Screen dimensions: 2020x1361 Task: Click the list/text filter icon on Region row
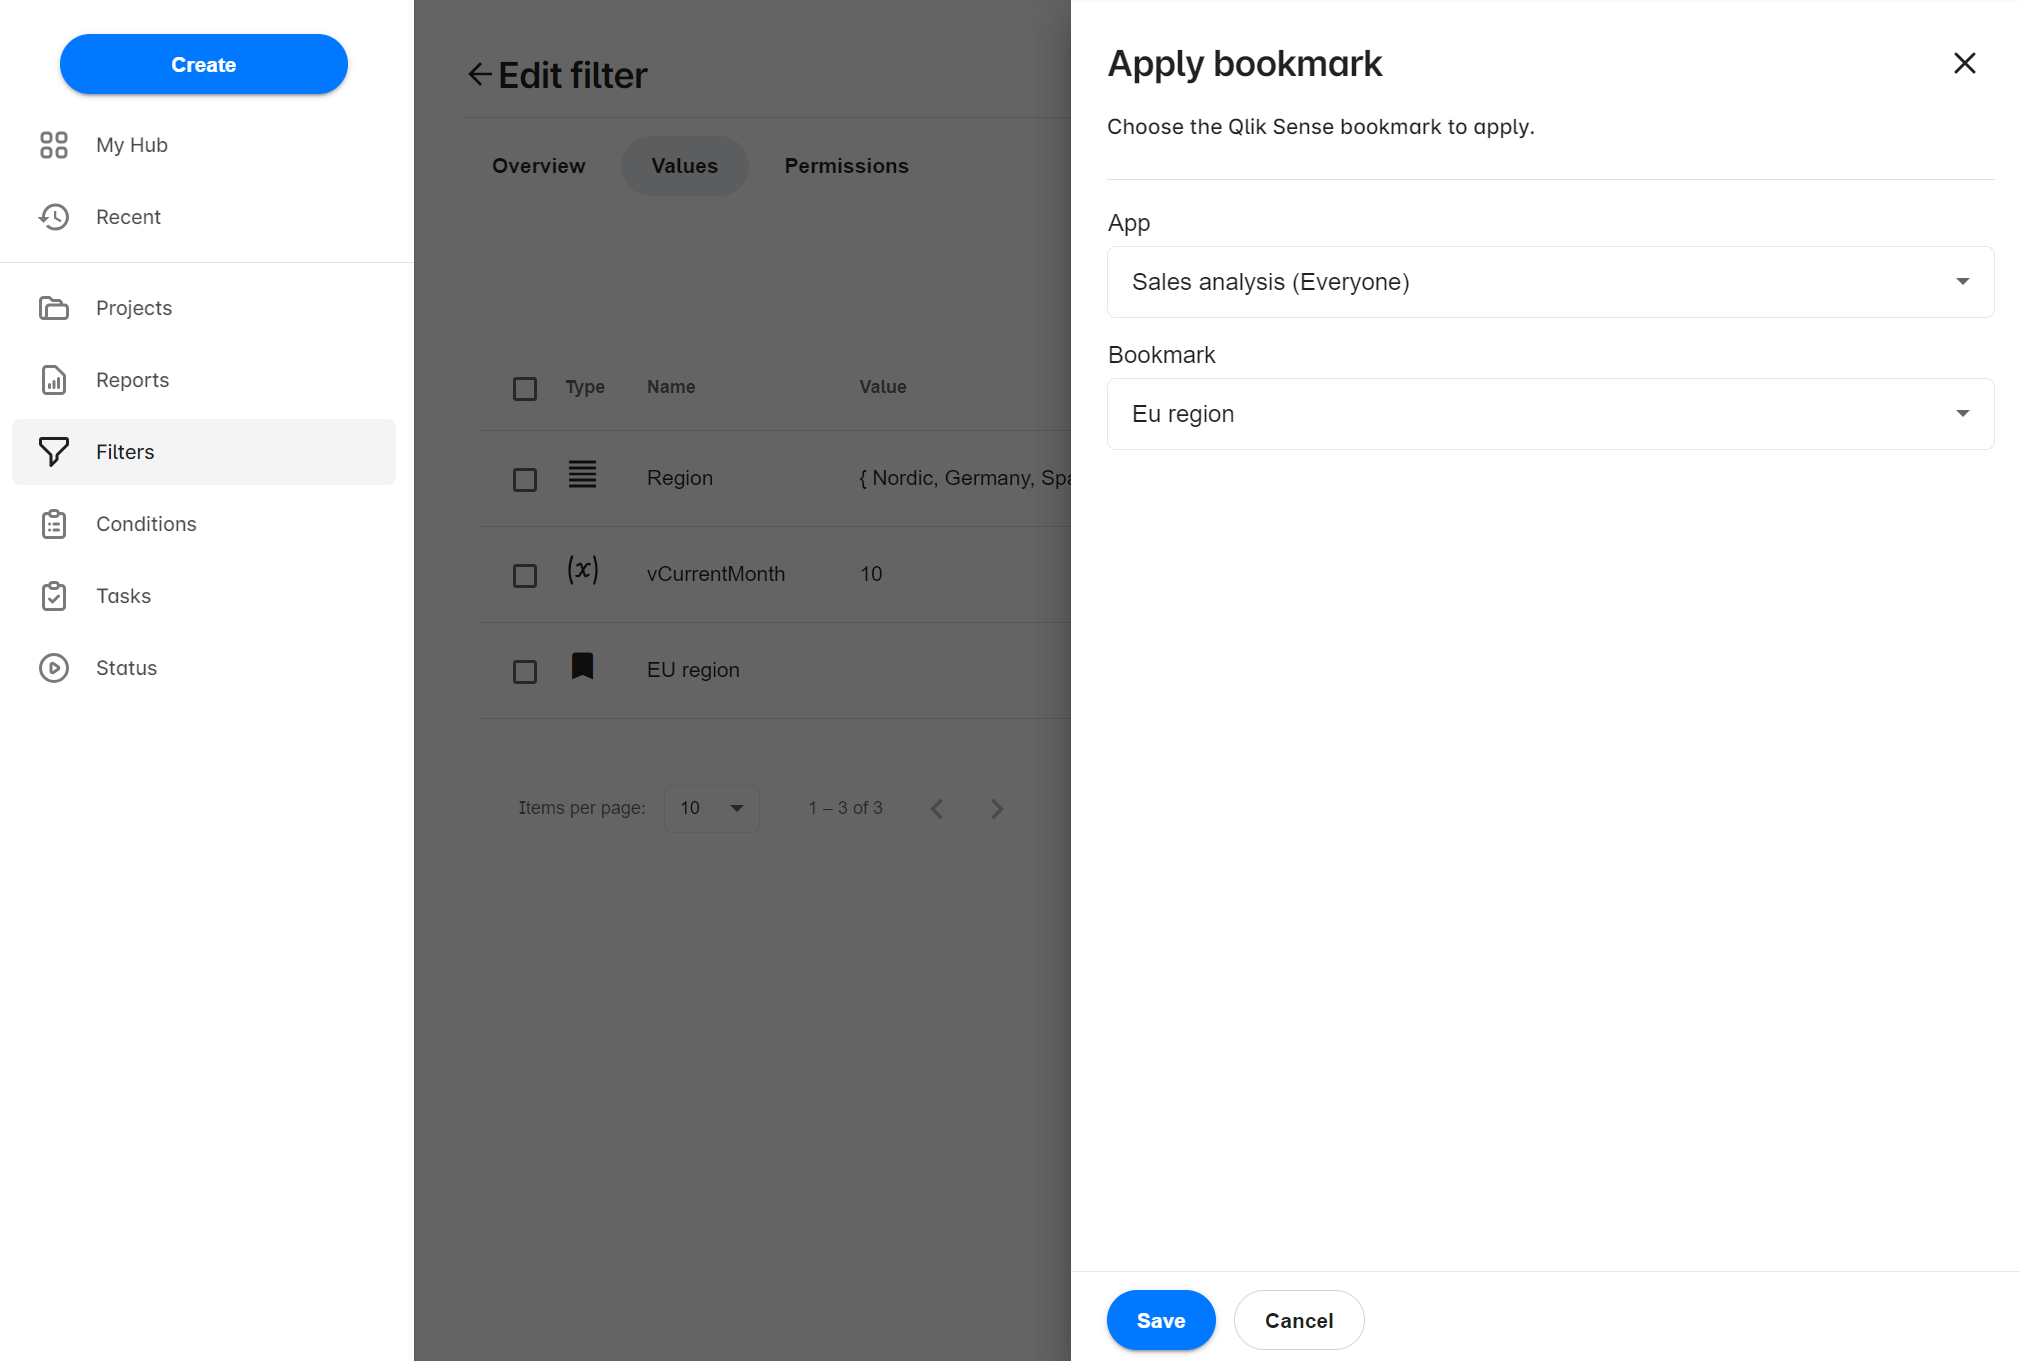(582, 475)
